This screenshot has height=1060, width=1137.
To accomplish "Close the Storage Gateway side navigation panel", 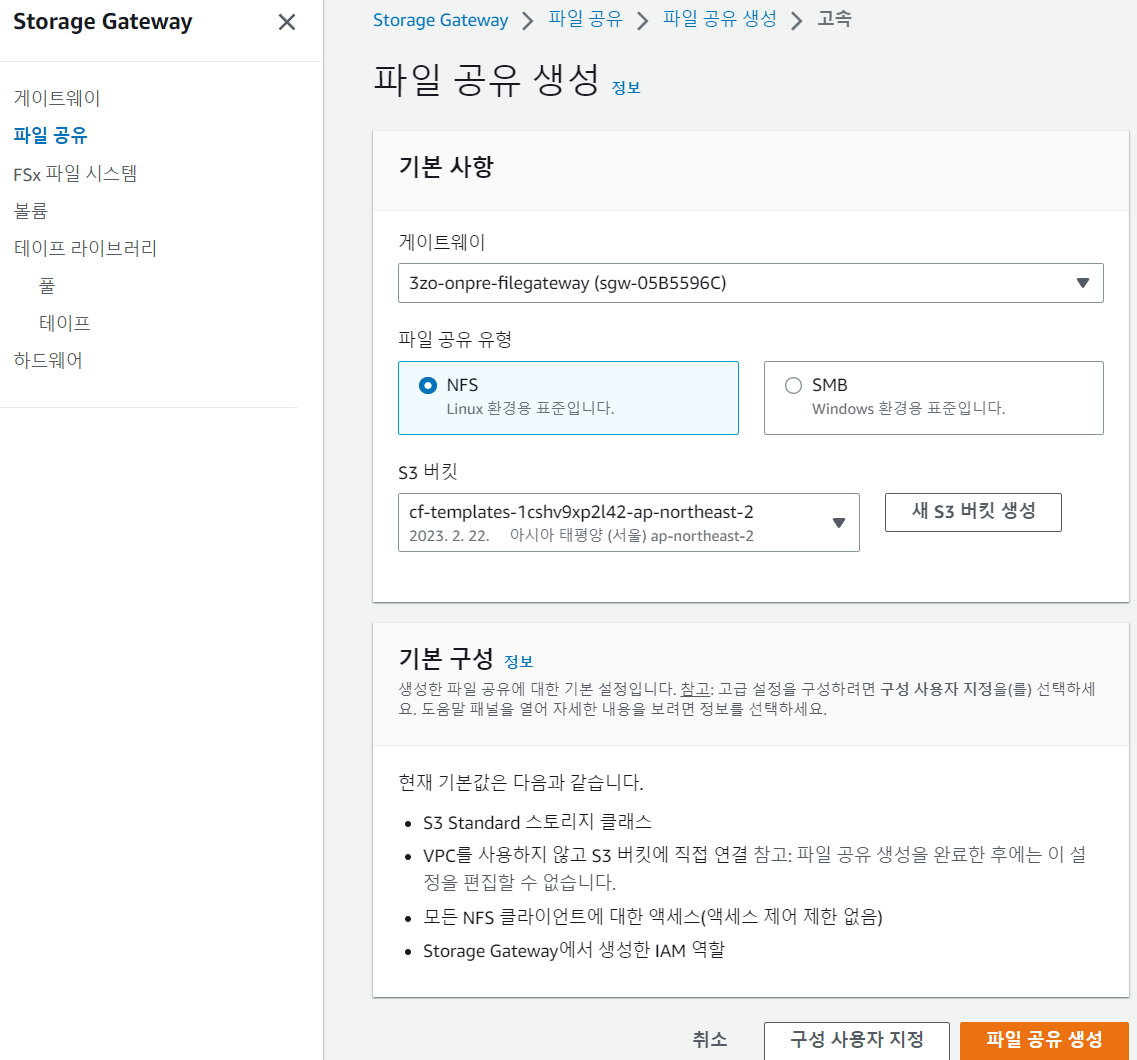I will (x=286, y=22).
